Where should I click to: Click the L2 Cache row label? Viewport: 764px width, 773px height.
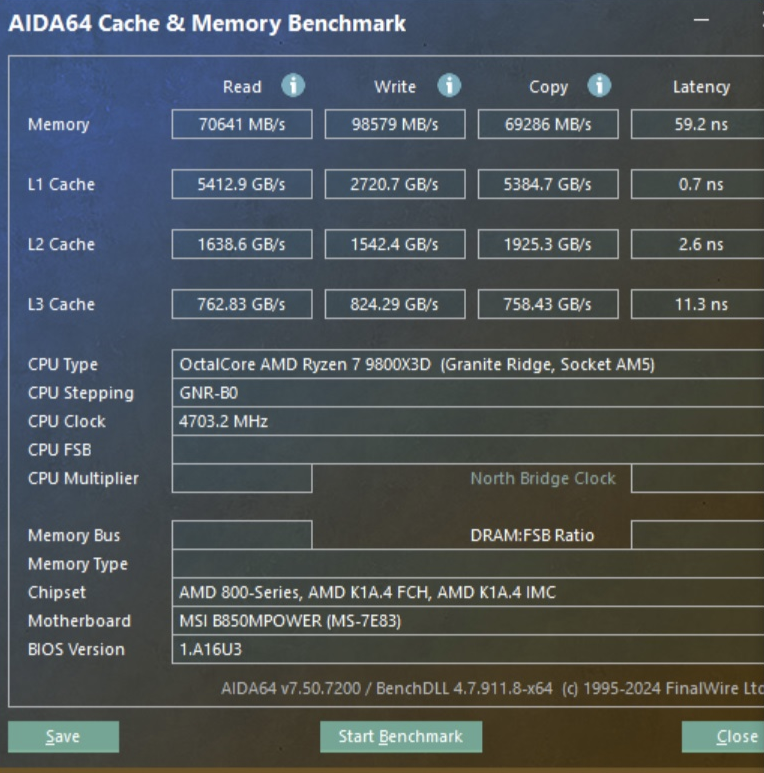tap(61, 244)
